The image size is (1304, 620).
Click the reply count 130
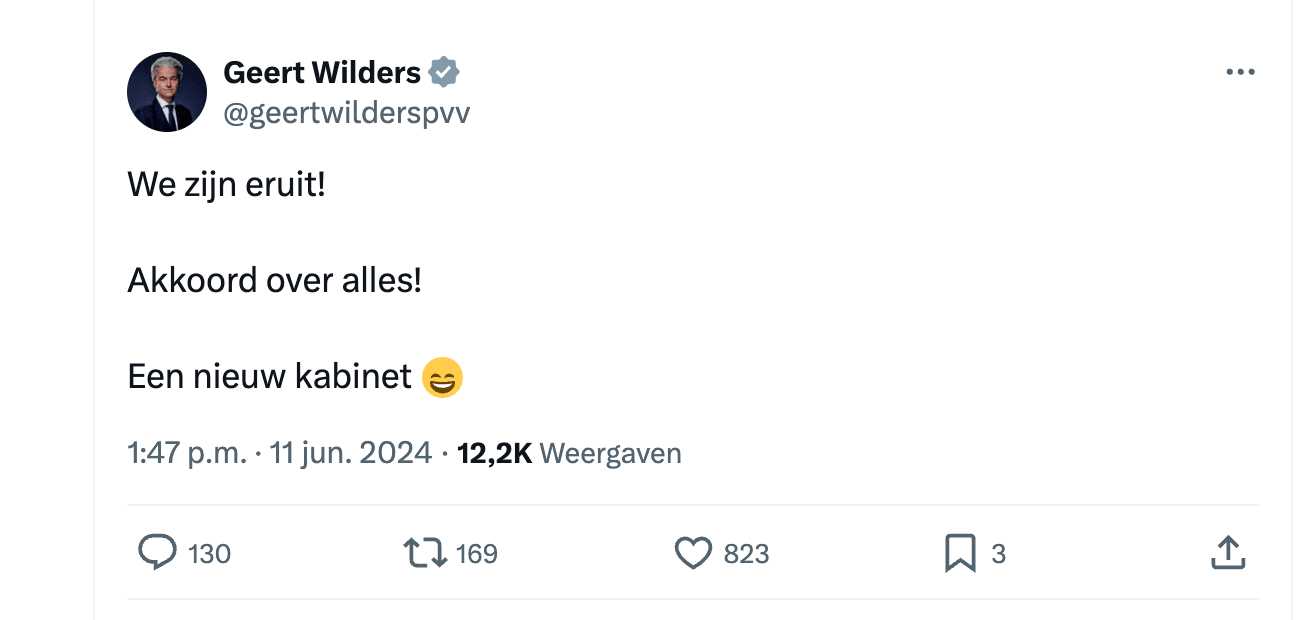point(209,554)
